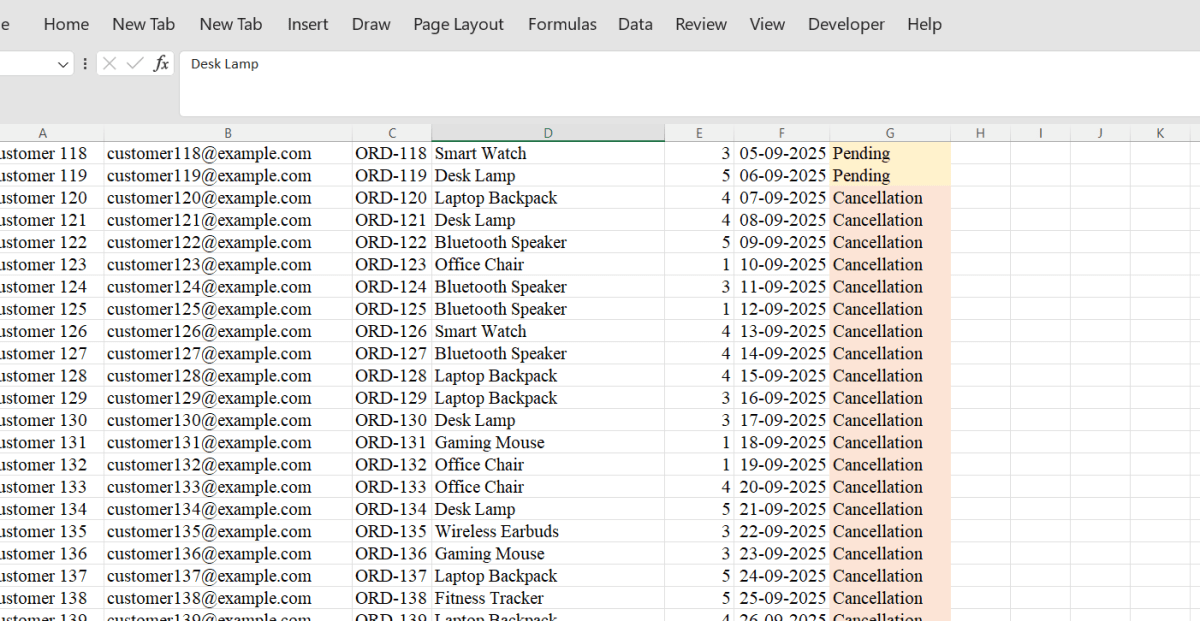Click the ORD-133 order ID cell
The width and height of the screenshot is (1200, 621).
pyautogui.click(x=392, y=487)
